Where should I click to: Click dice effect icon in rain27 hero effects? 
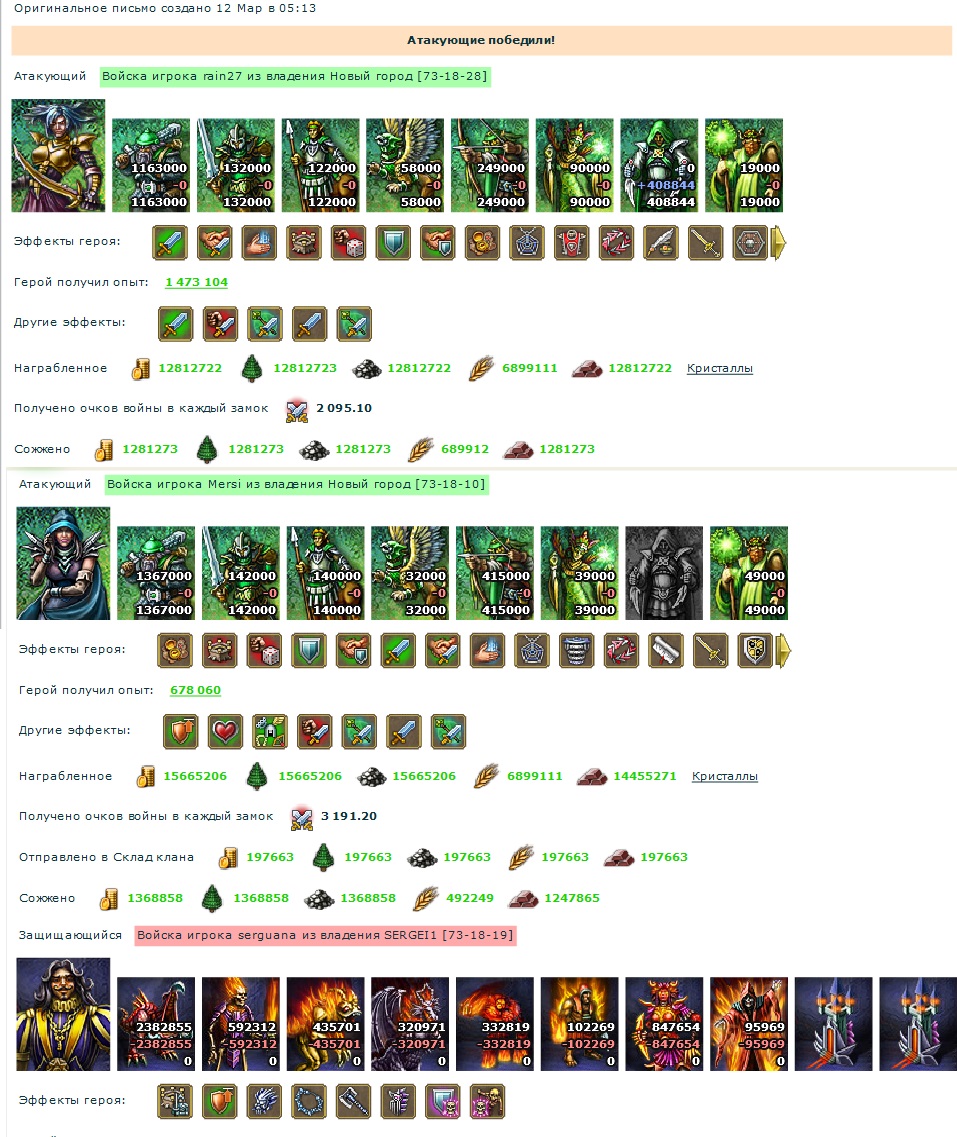pyautogui.click(x=349, y=243)
